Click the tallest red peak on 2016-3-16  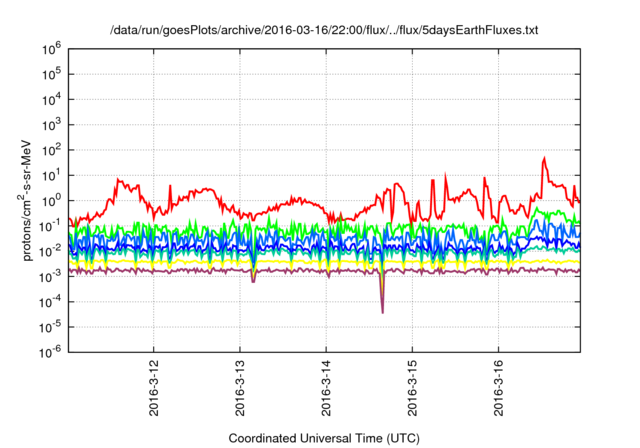(x=544, y=159)
